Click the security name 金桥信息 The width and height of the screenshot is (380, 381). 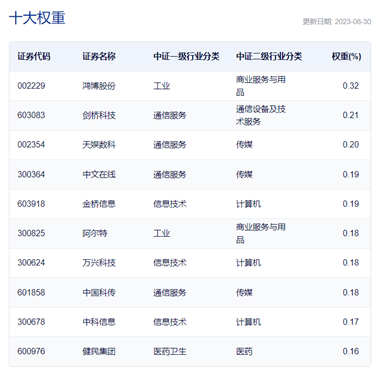click(x=99, y=204)
